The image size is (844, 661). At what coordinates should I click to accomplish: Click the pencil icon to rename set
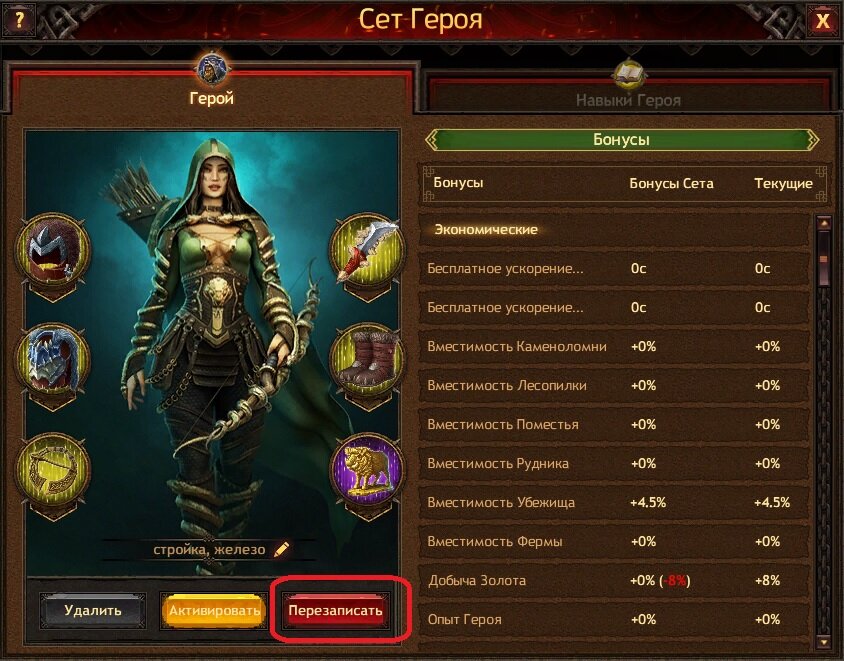(282, 550)
